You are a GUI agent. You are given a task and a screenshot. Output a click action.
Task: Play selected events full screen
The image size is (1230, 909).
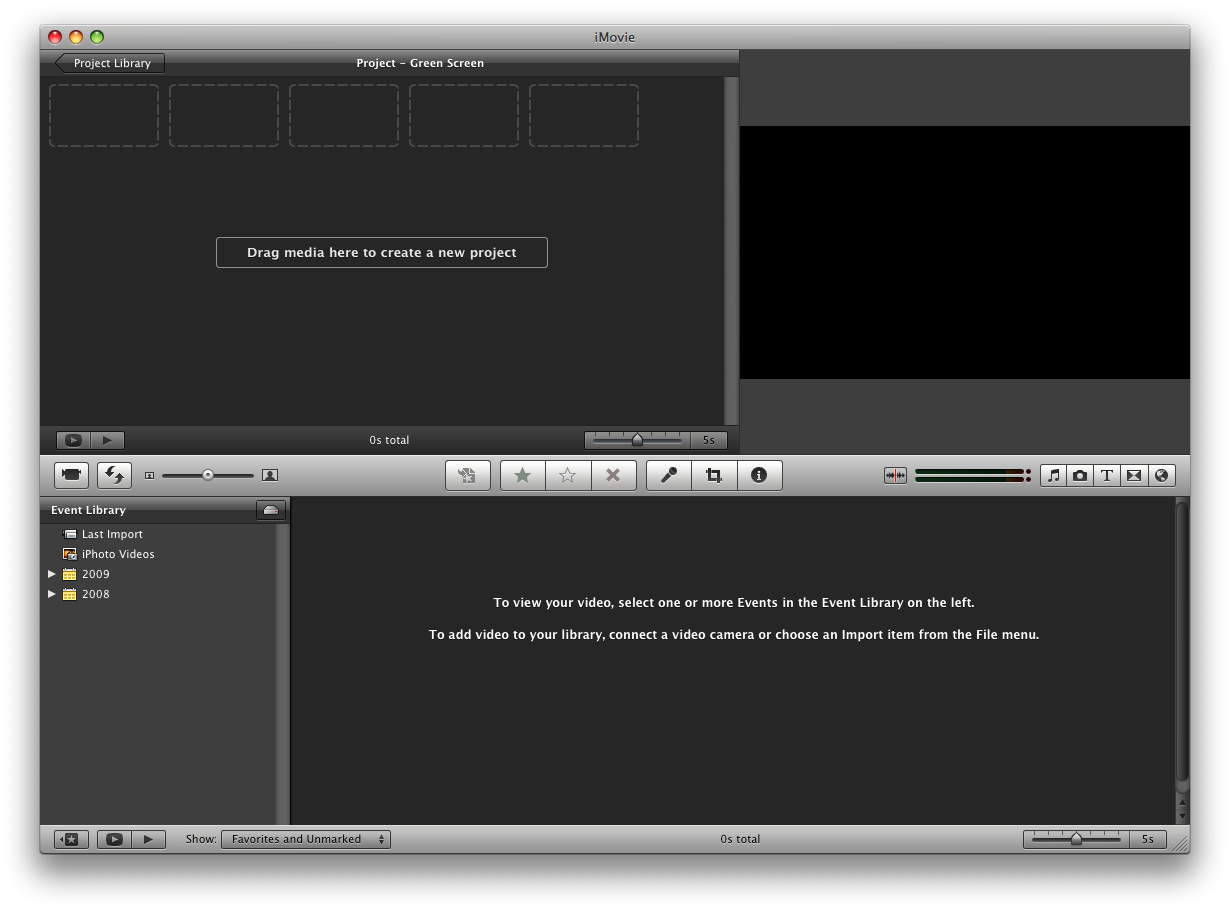pyautogui.click(x=114, y=839)
